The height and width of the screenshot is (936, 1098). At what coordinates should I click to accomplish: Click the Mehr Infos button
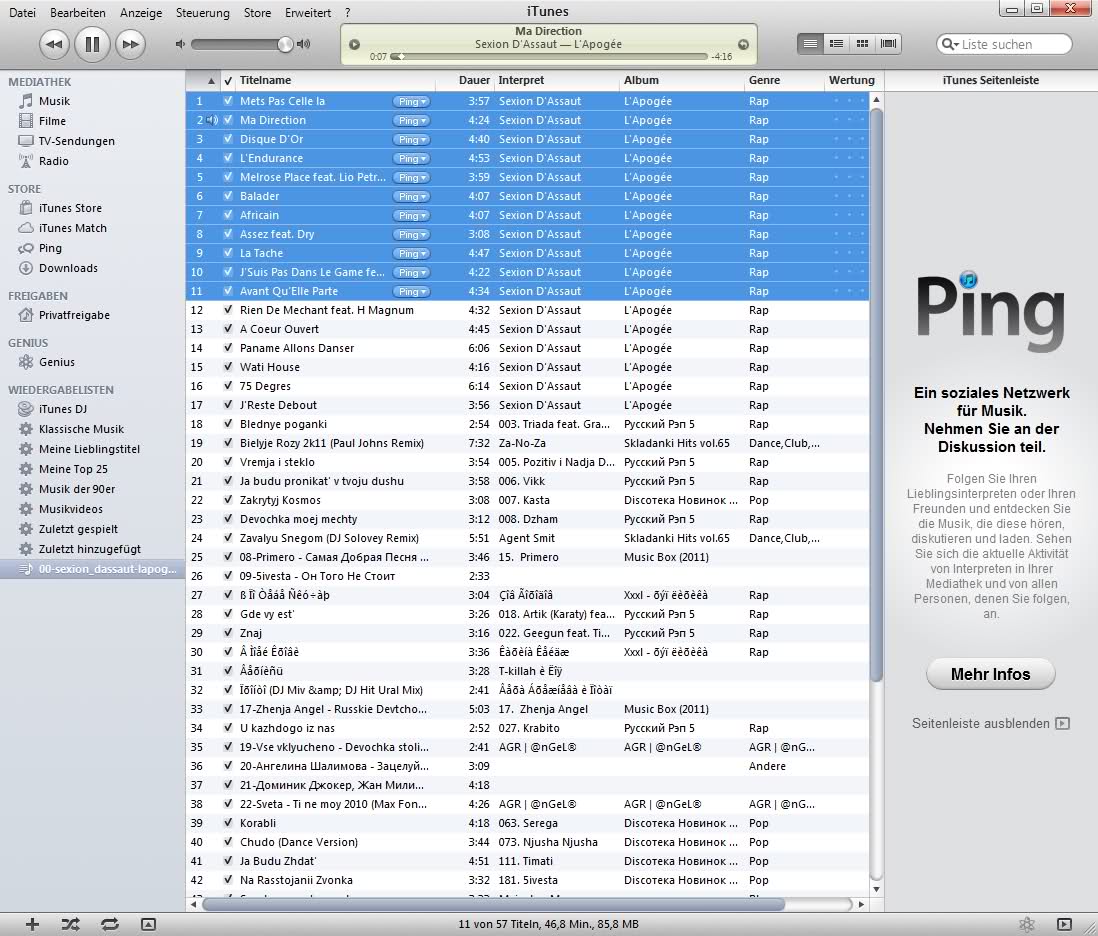[x=990, y=674]
